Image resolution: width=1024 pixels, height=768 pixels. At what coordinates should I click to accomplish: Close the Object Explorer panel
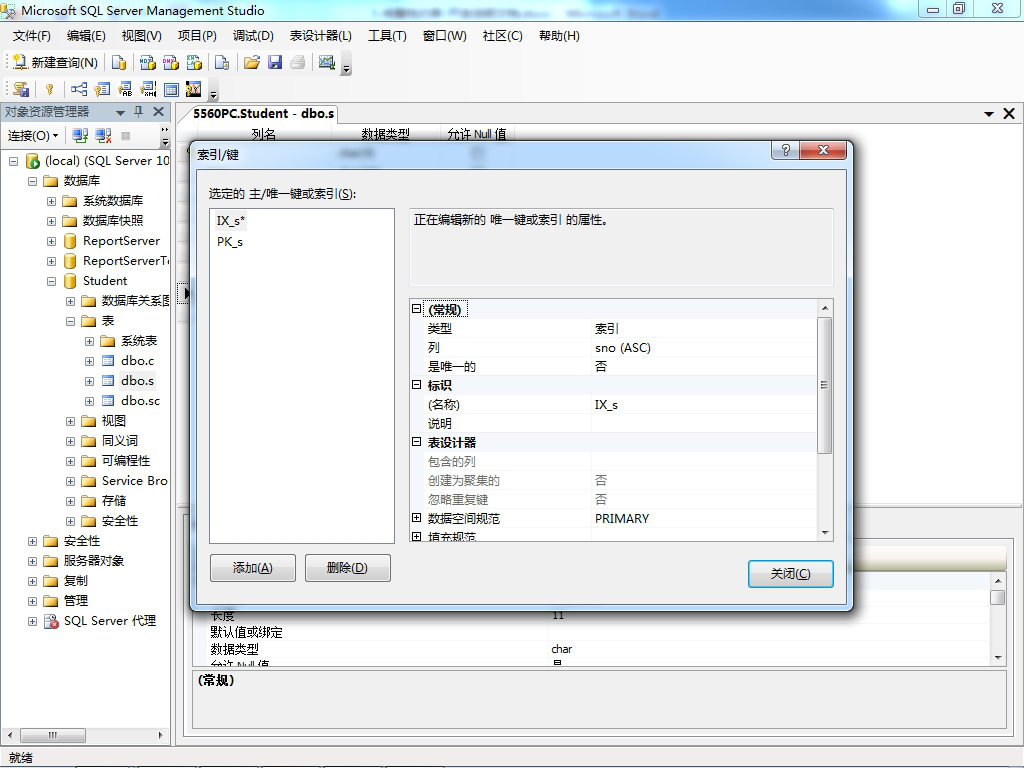tap(158, 112)
